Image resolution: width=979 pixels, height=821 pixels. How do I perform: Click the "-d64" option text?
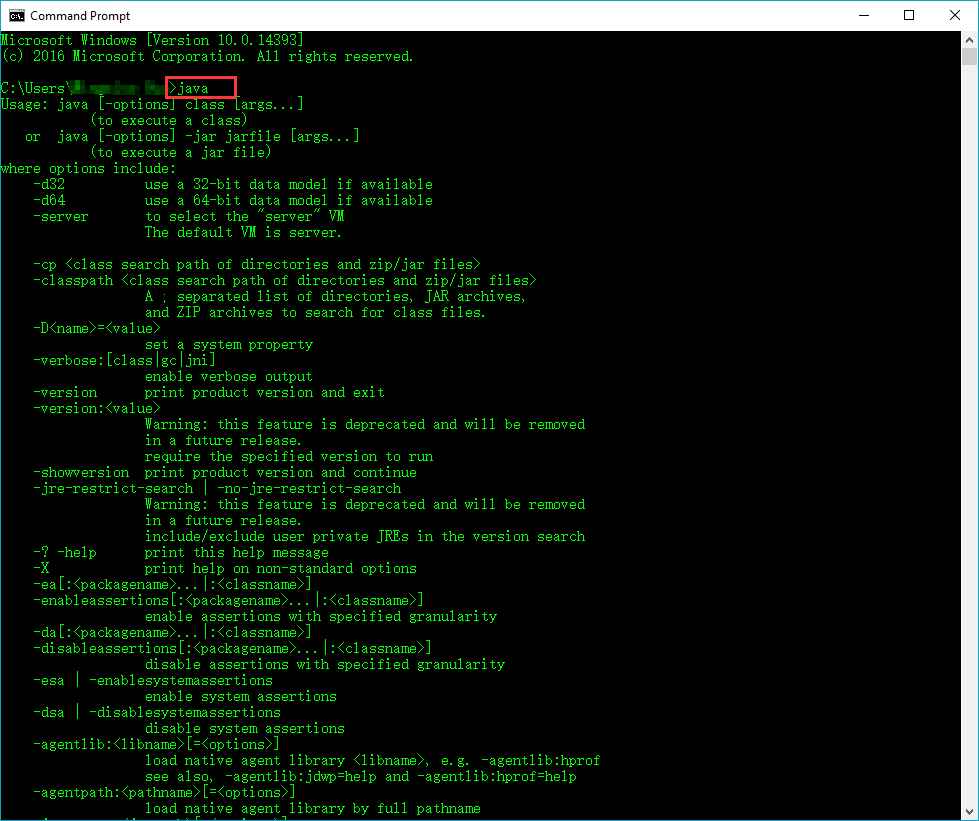click(x=49, y=201)
